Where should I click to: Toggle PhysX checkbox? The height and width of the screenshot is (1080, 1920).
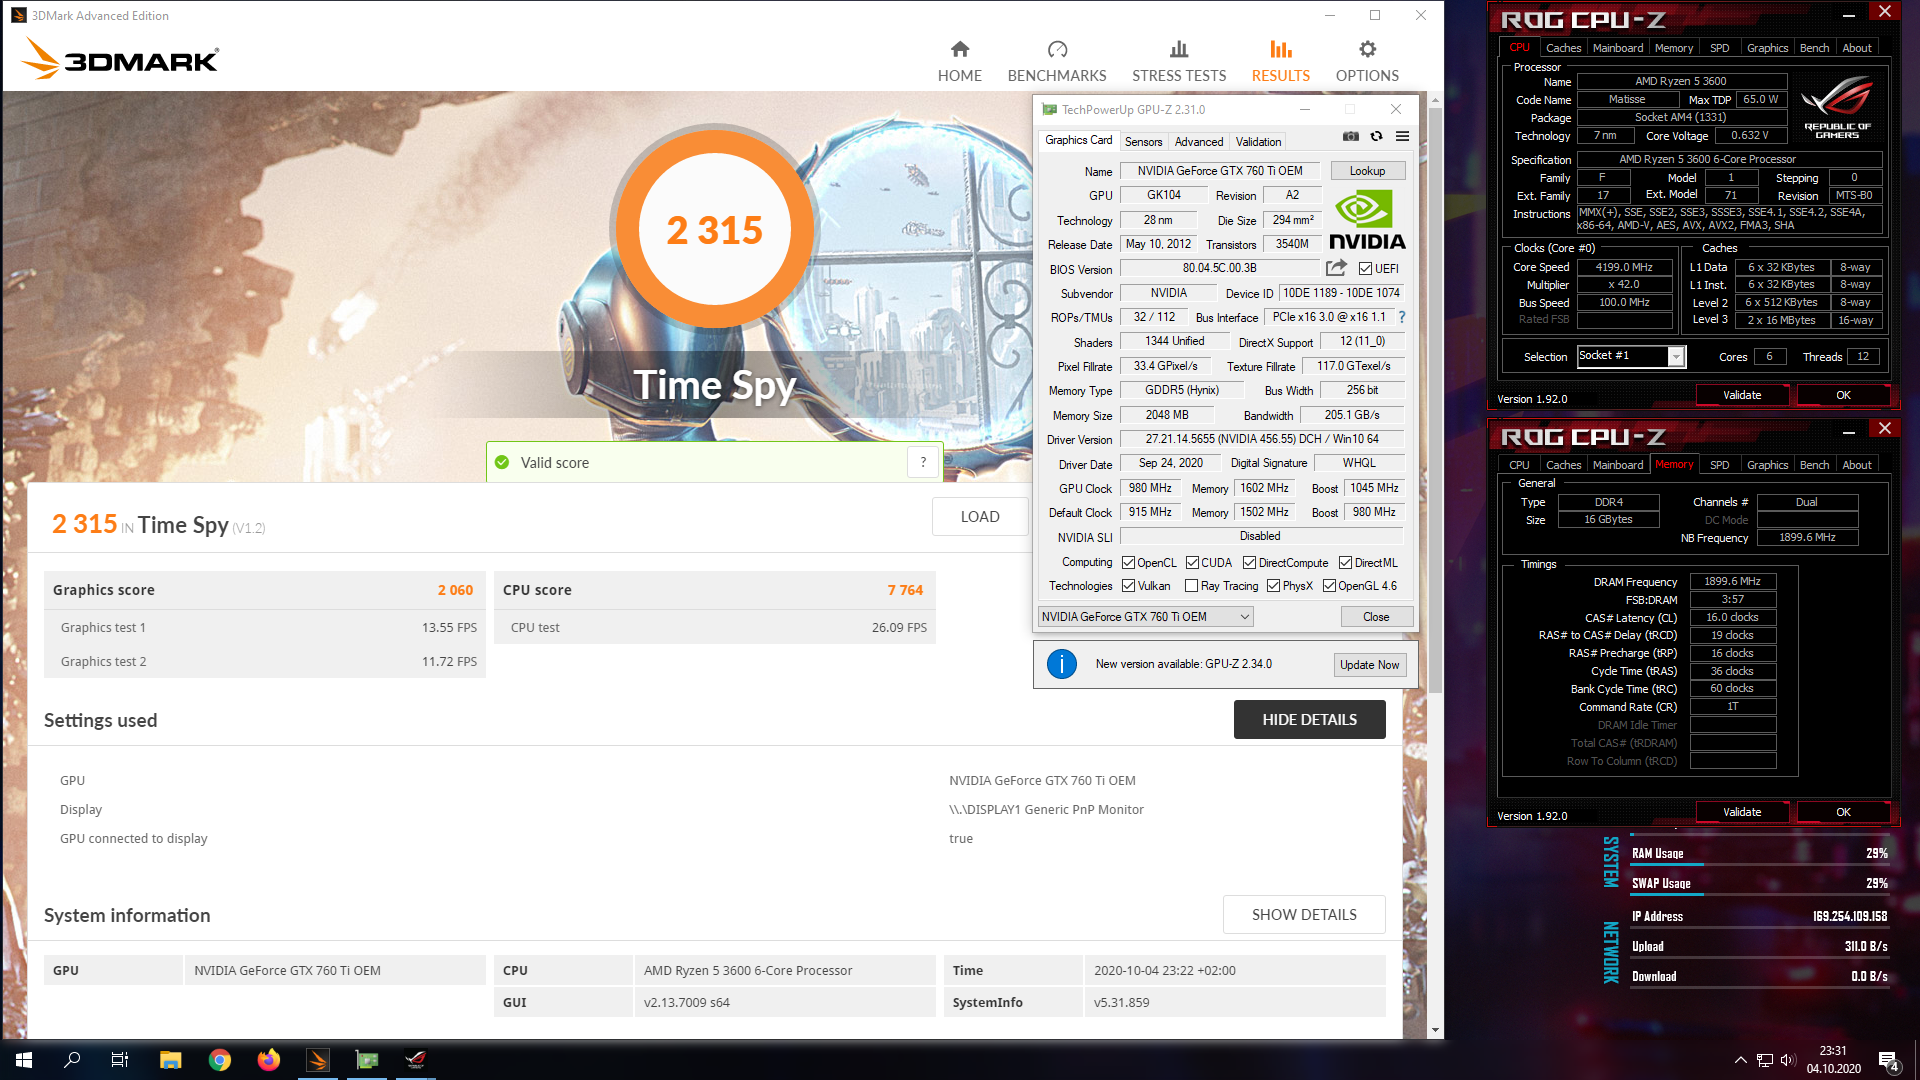(x=1273, y=586)
